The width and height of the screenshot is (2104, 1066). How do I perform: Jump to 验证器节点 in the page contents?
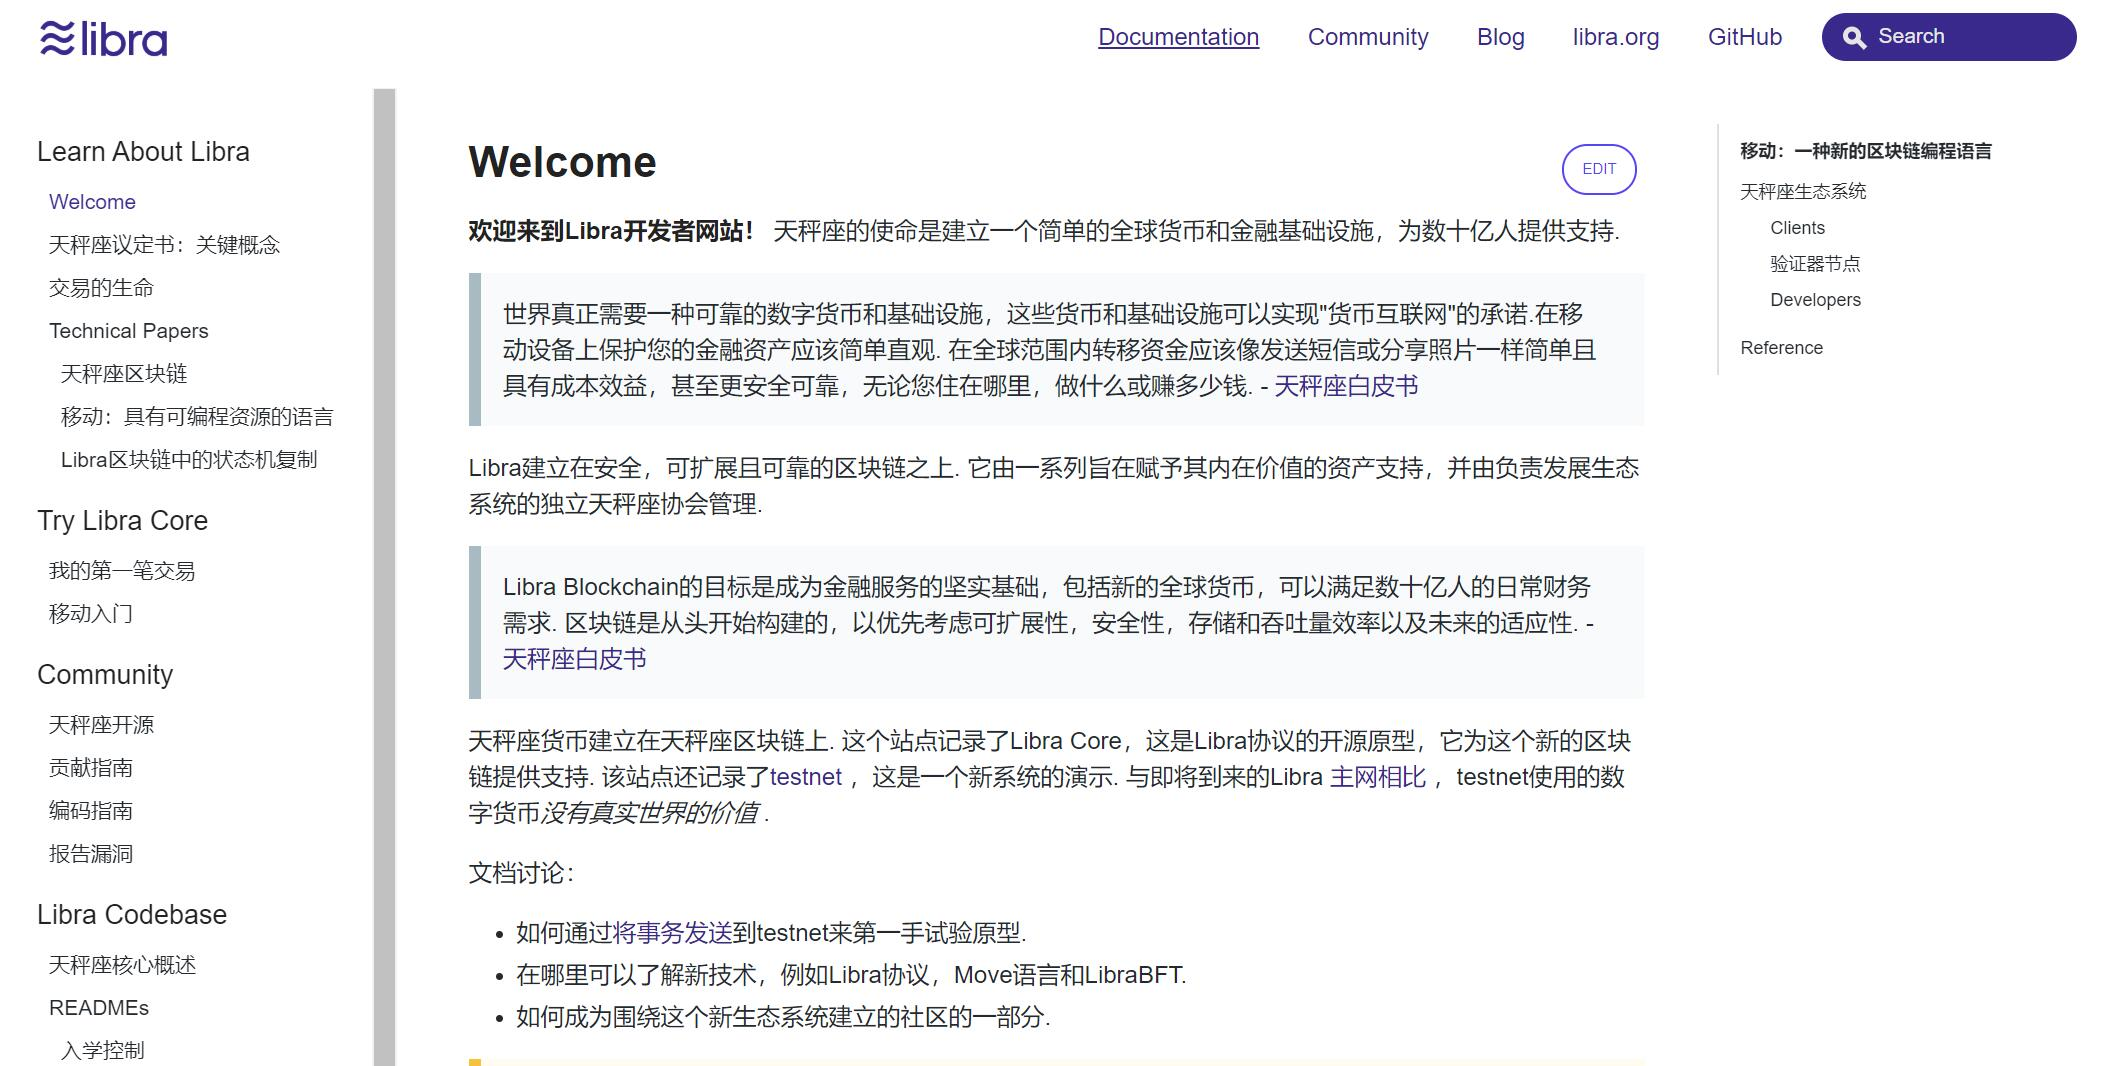[x=1815, y=264]
